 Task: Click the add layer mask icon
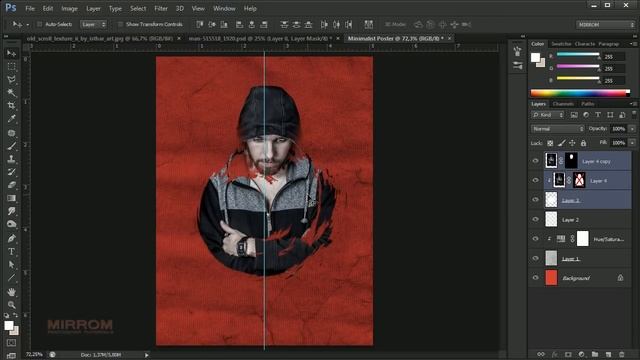pyautogui.click(x=568, y=354)
